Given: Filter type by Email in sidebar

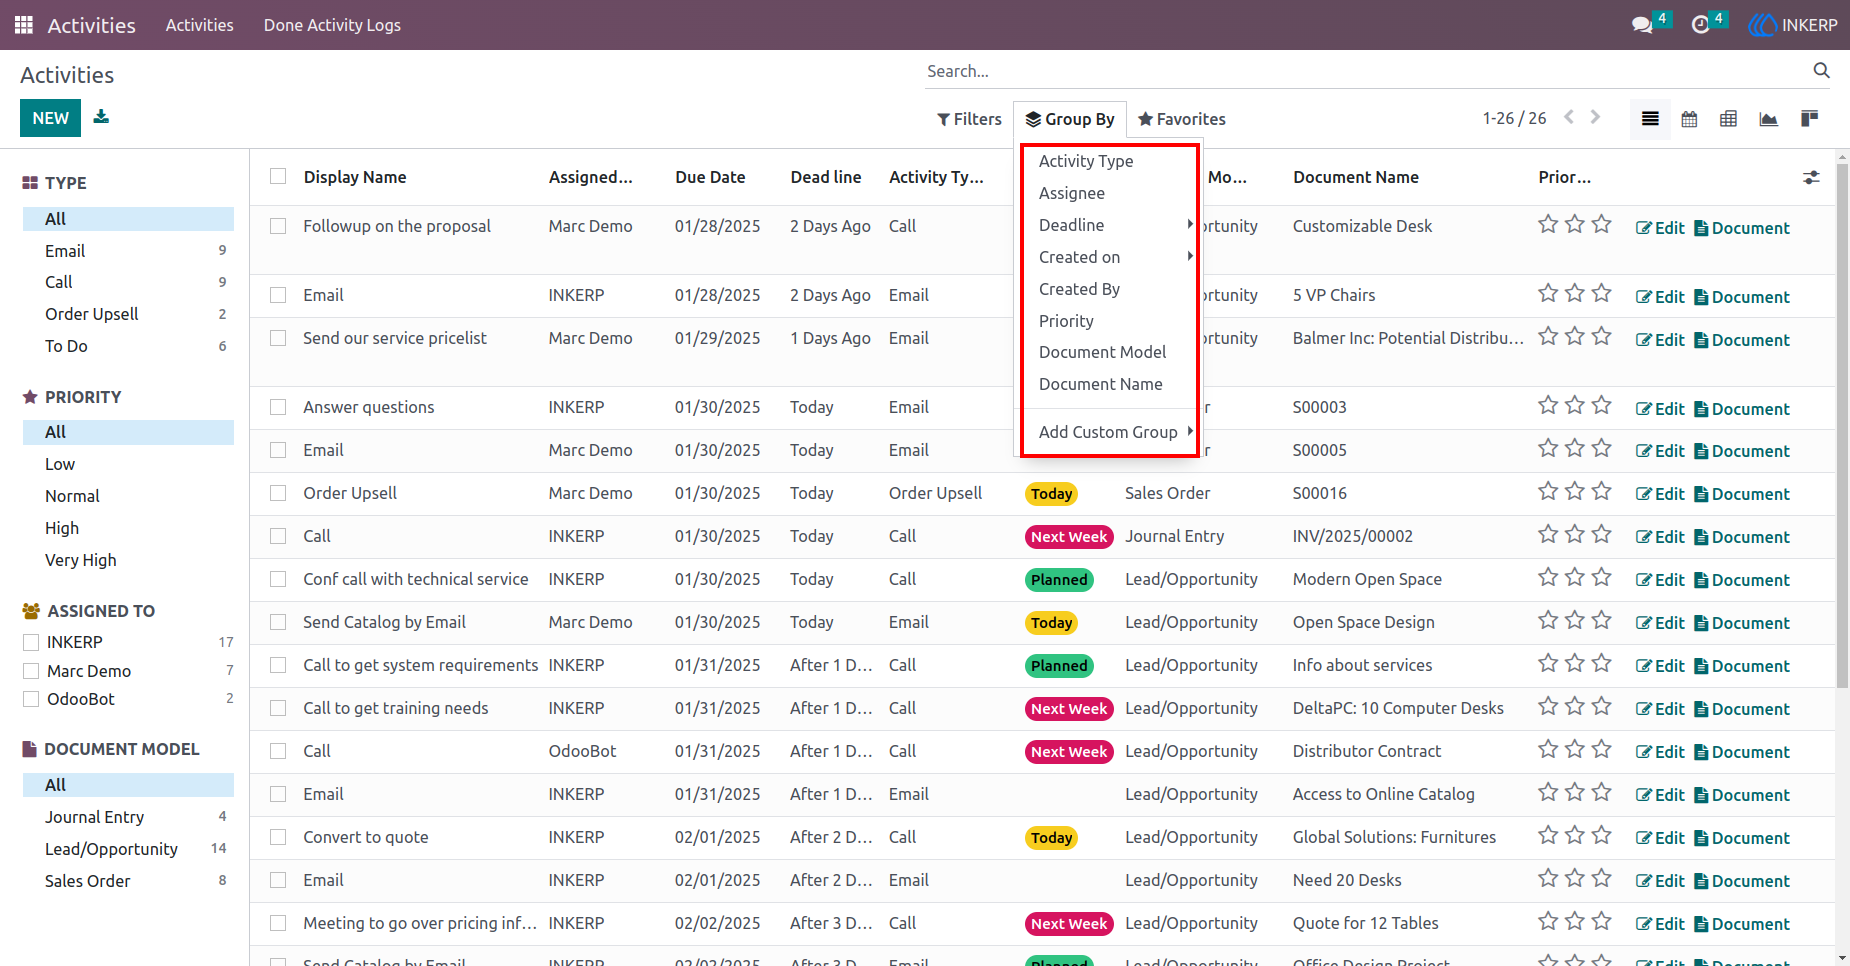Looking at the screenshot, I should (128, 251).
